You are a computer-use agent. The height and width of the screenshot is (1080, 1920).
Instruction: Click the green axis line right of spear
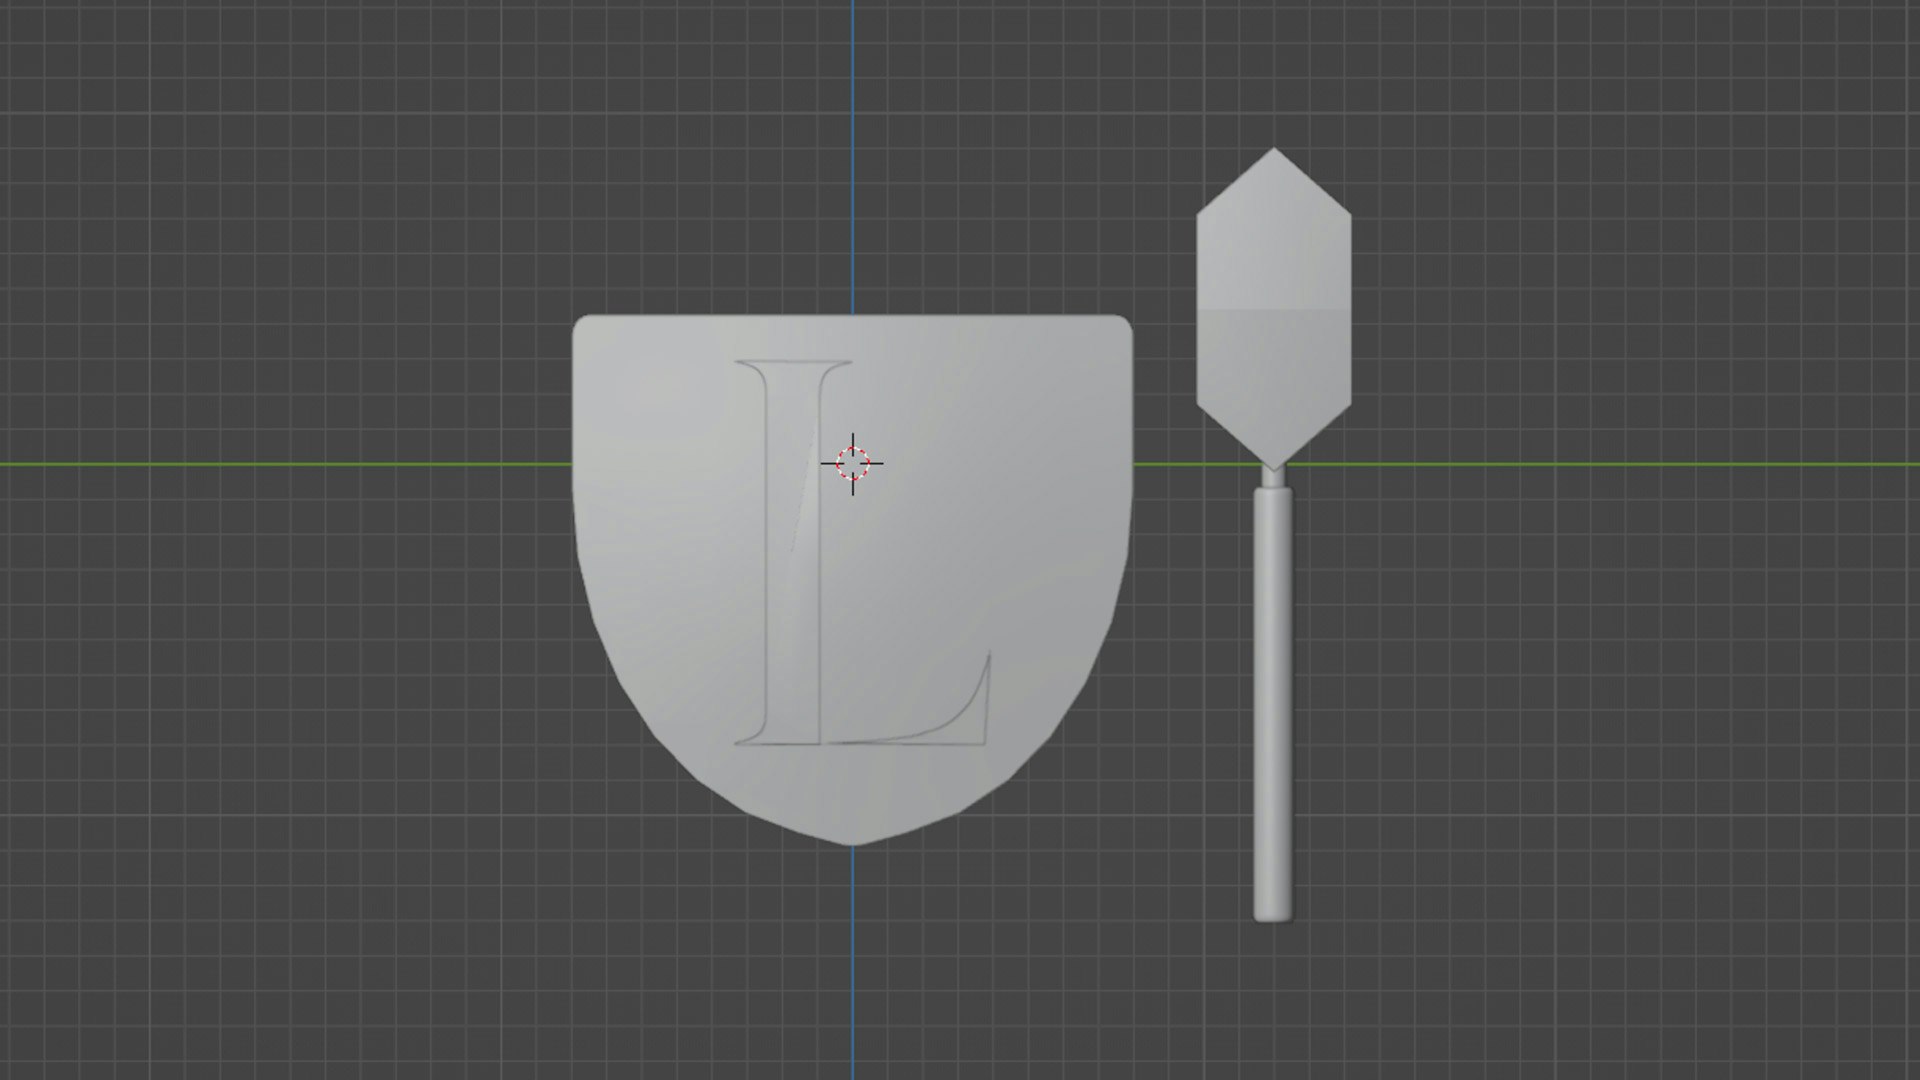[x=1600, y=464]
